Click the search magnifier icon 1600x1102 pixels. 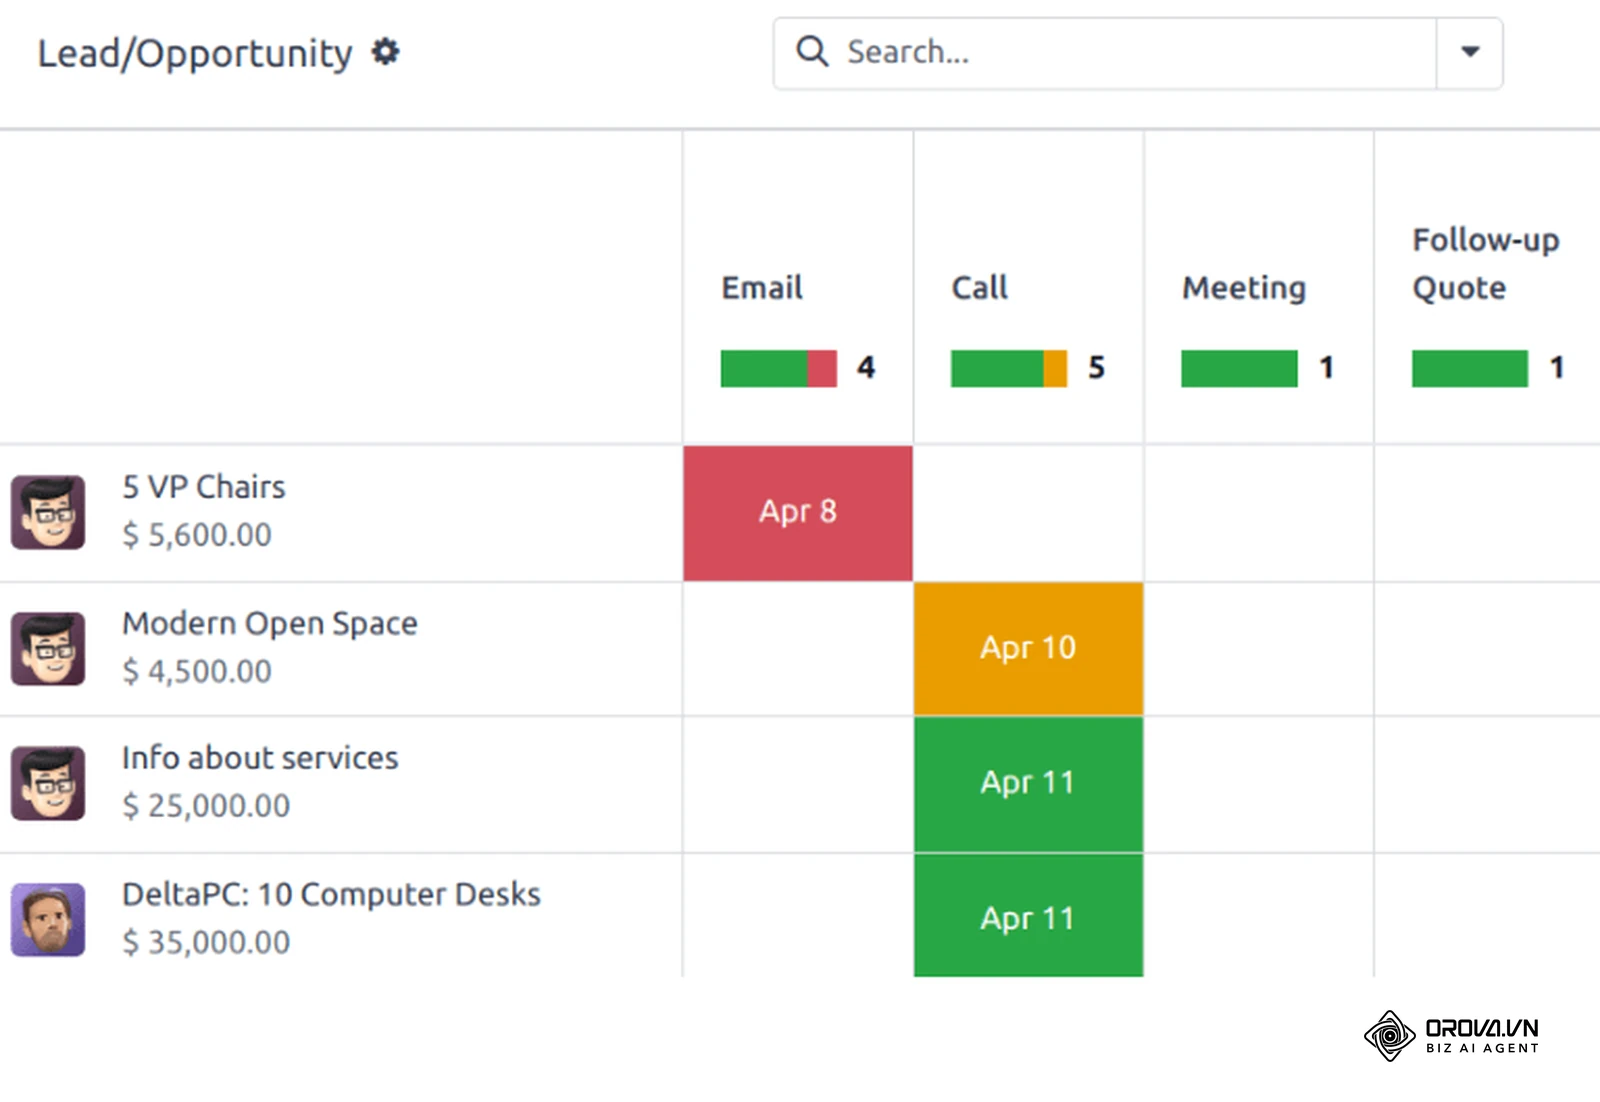(812, 51)
